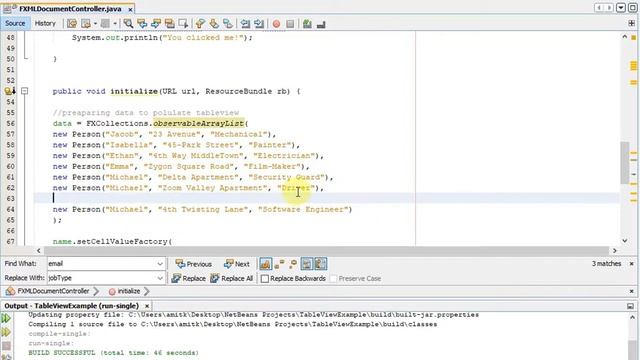Switch to the History view tab
Viewport: 640px width, 360px height.
point(45,23)
